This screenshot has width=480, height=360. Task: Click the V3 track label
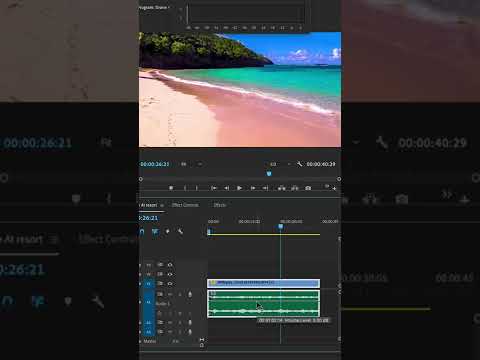(149, 265)
